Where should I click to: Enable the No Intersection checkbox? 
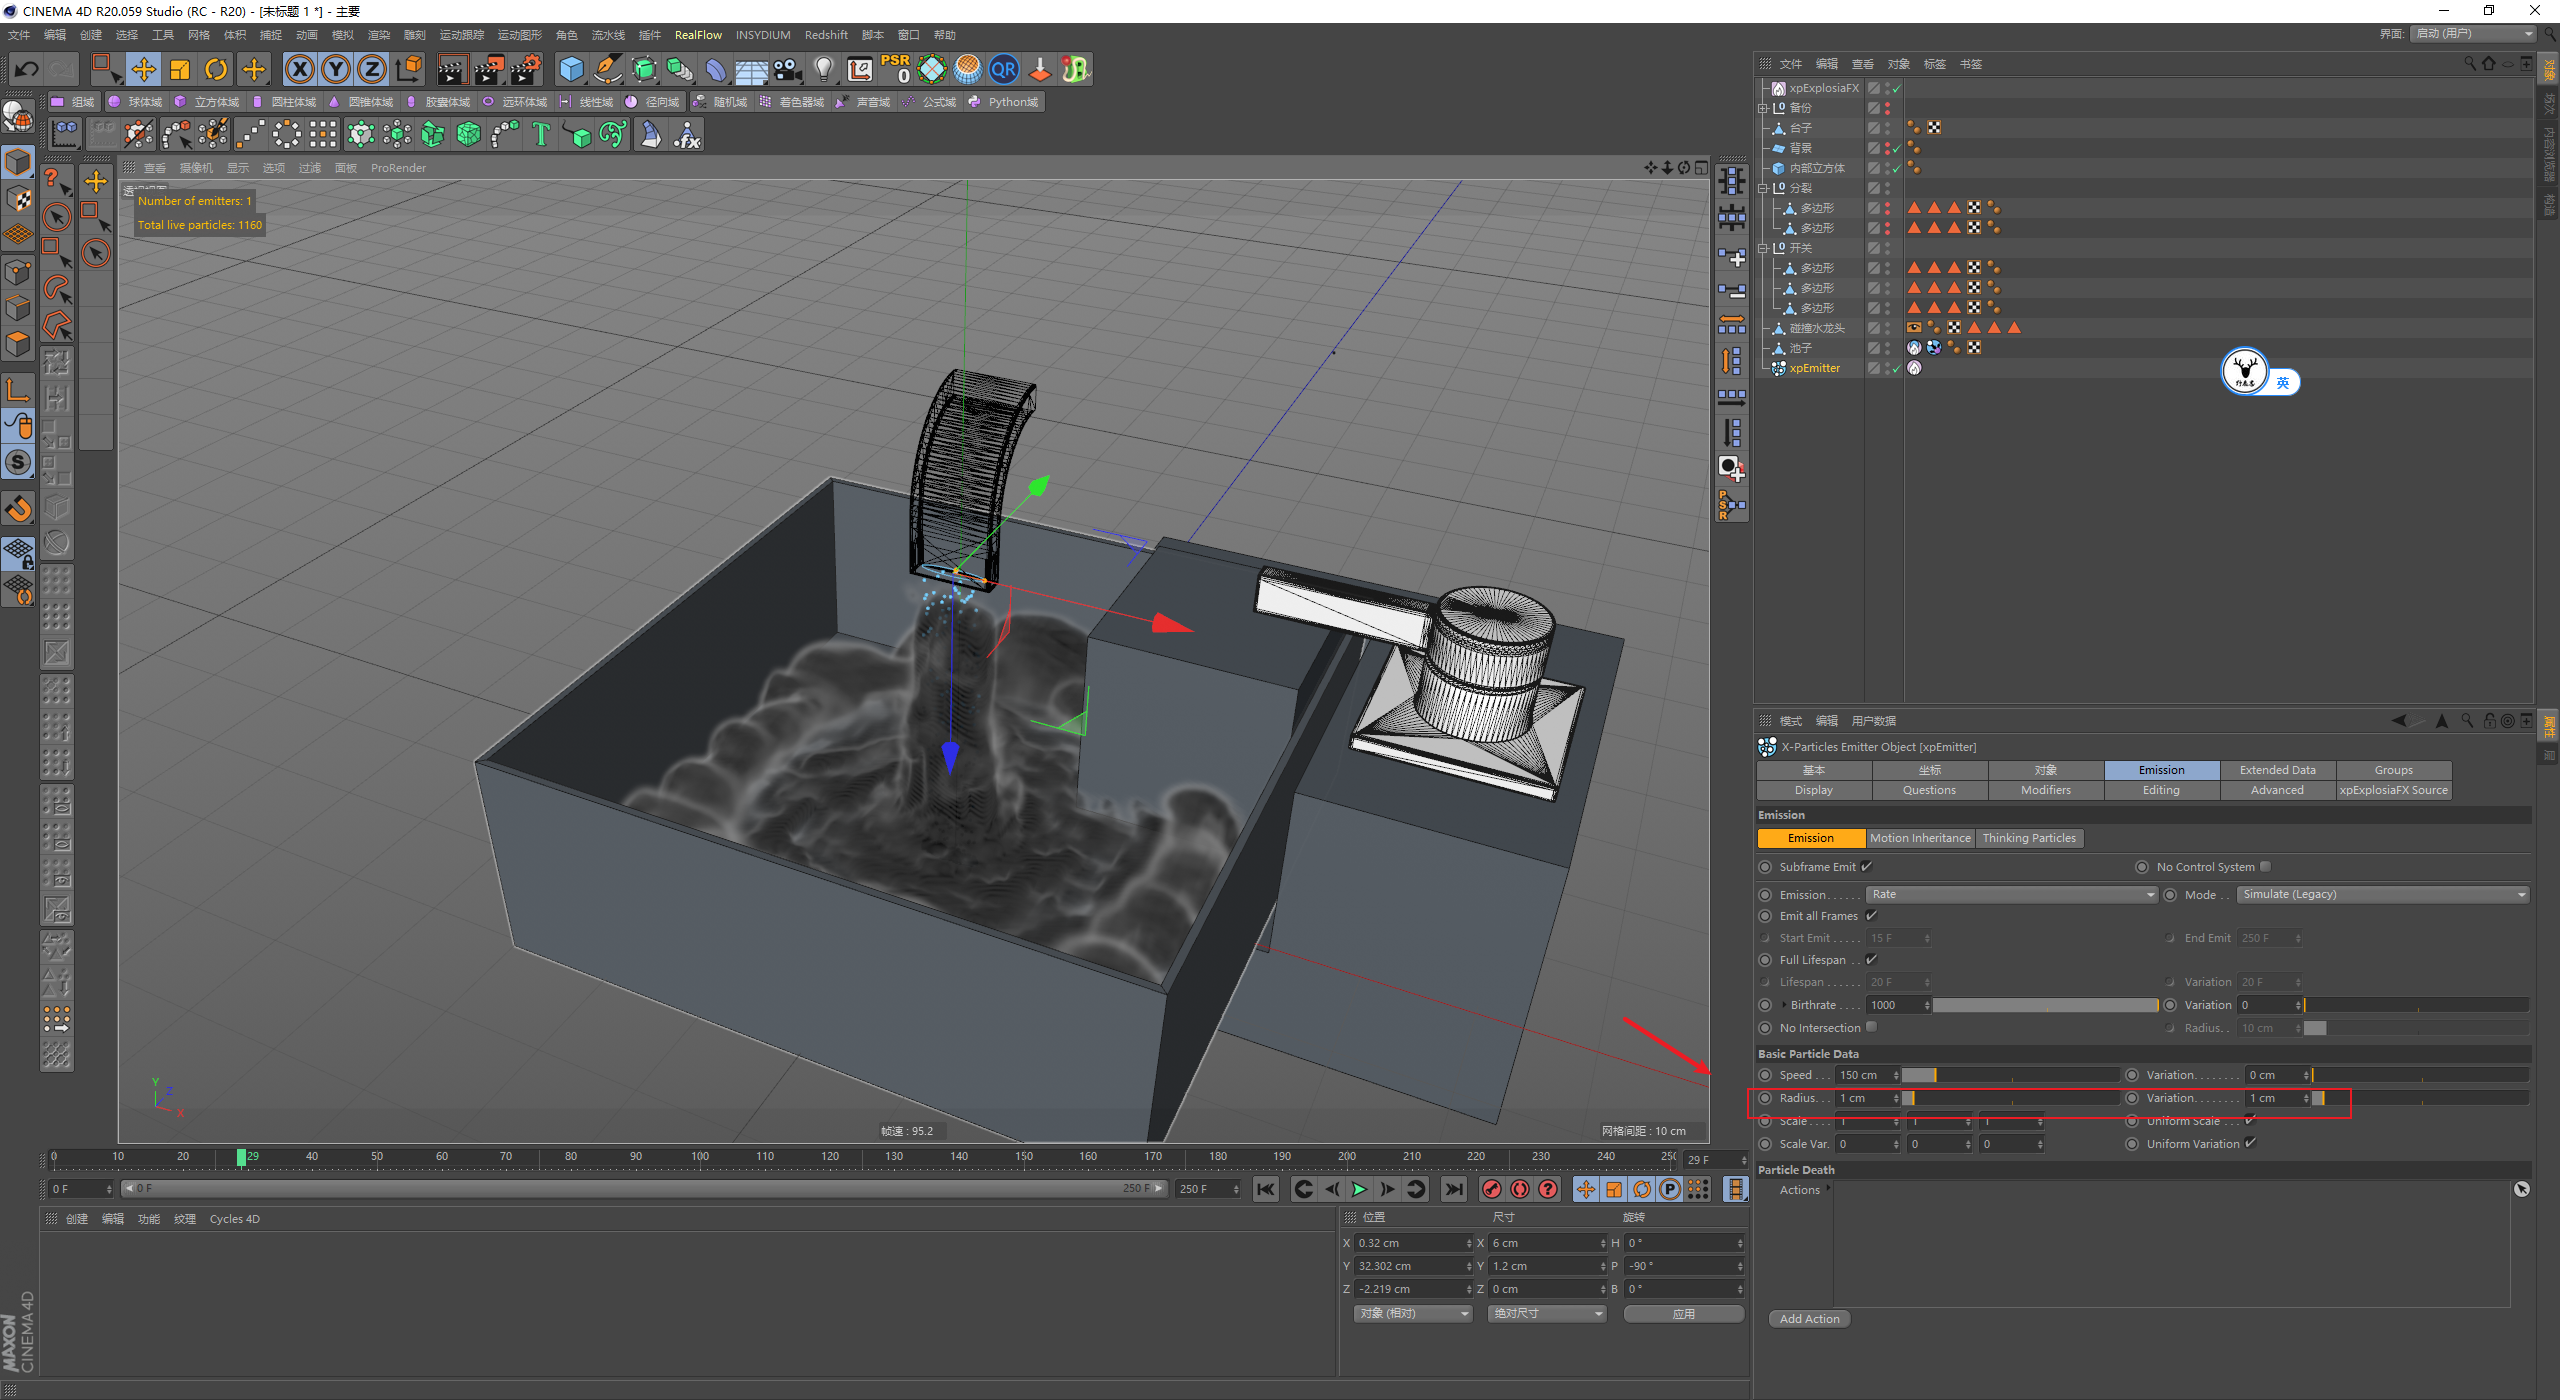pyautogui.click(x=1872, y=1027)
